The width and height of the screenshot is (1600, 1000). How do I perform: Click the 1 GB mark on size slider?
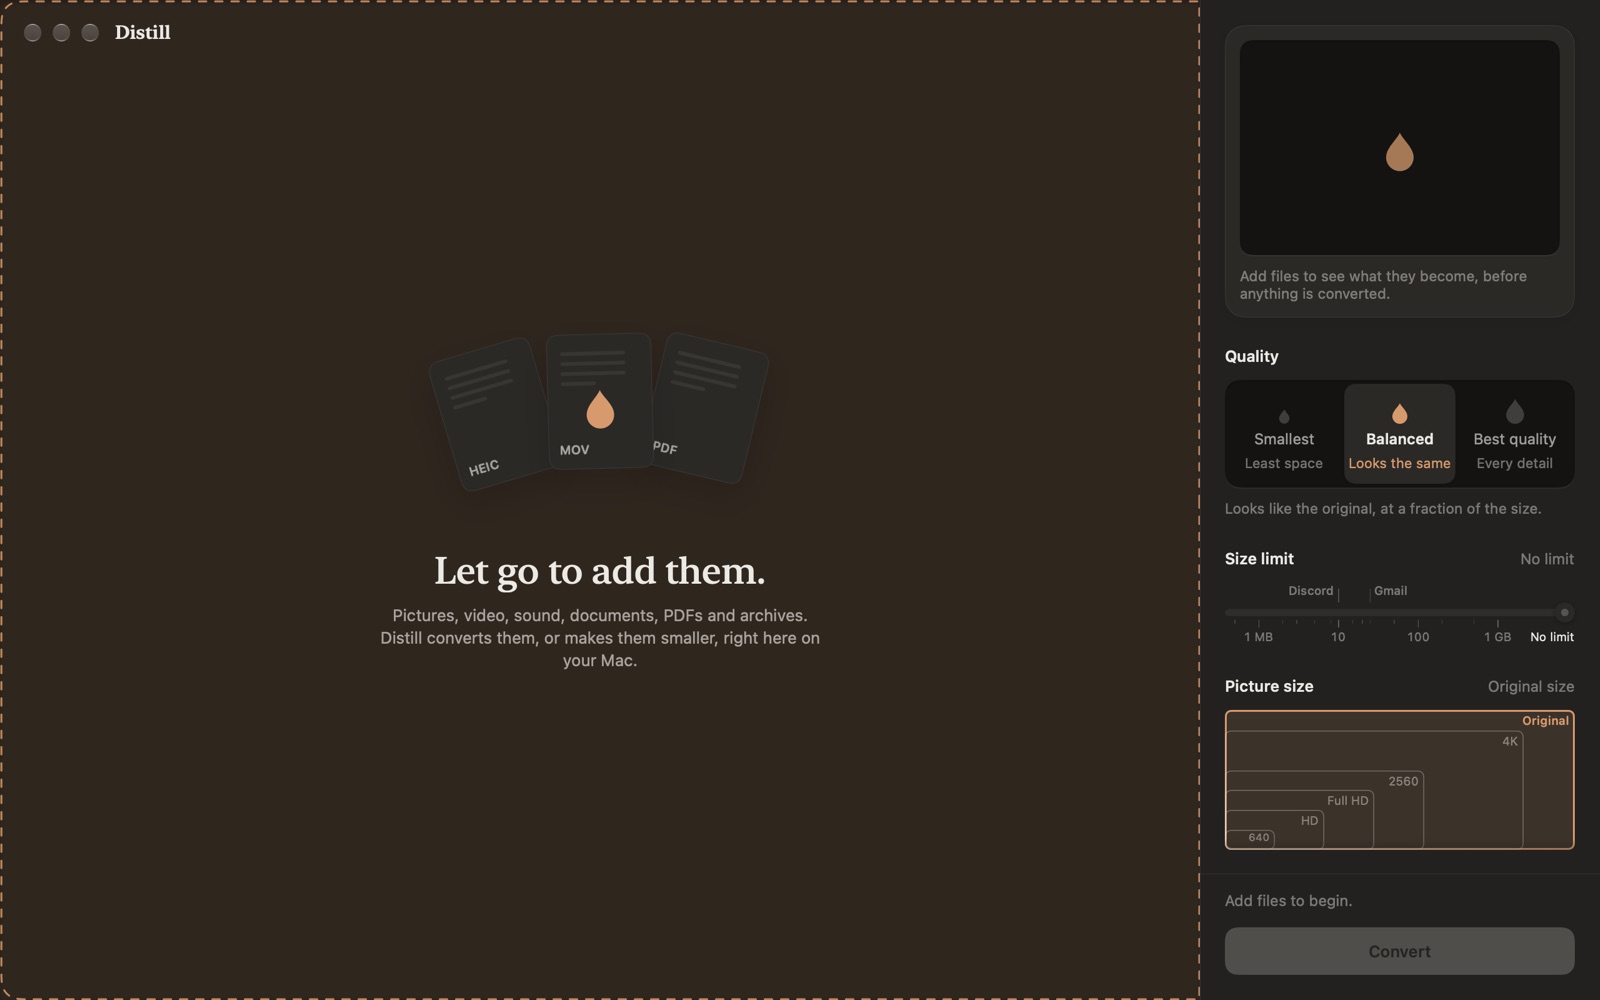pos(1497,637)
